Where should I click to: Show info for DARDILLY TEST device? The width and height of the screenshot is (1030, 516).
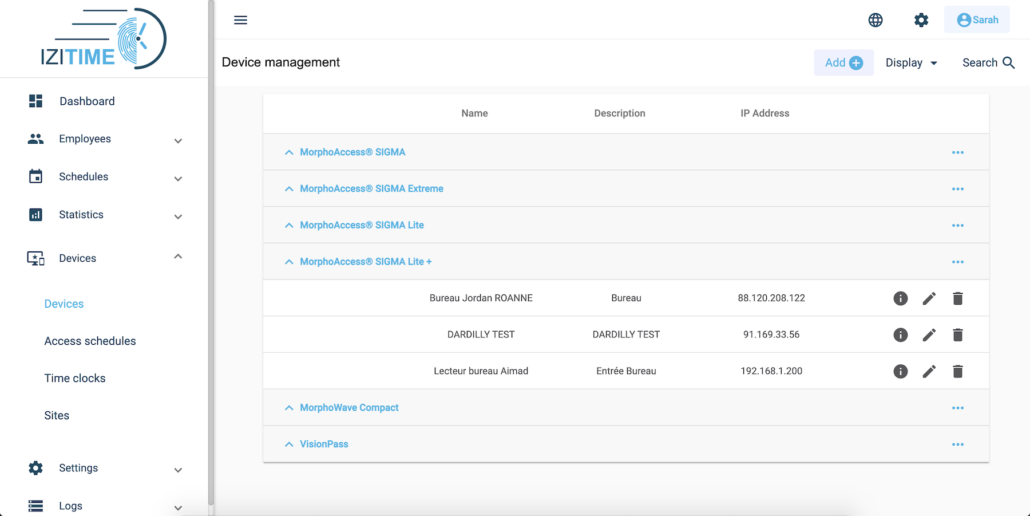(x=901, y=335)
